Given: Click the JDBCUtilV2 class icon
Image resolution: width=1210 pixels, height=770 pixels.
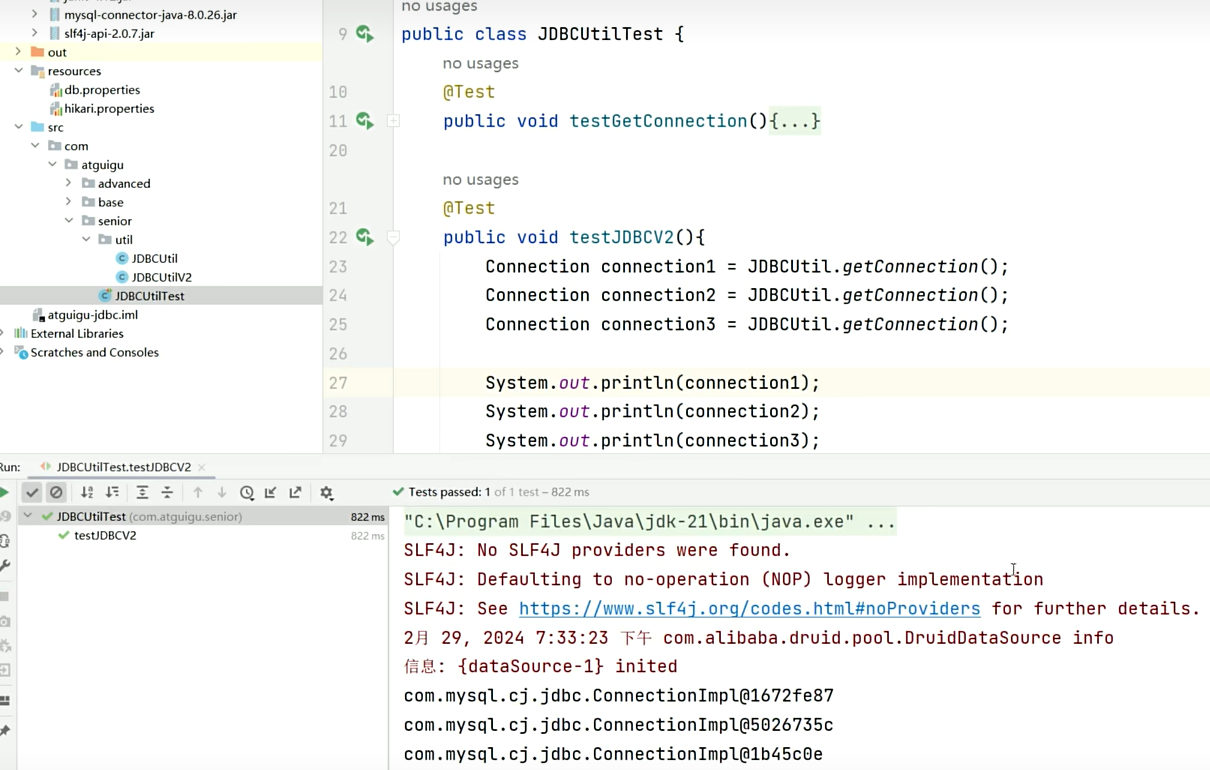Looking at the screenshot, I should tap(122, 277).
